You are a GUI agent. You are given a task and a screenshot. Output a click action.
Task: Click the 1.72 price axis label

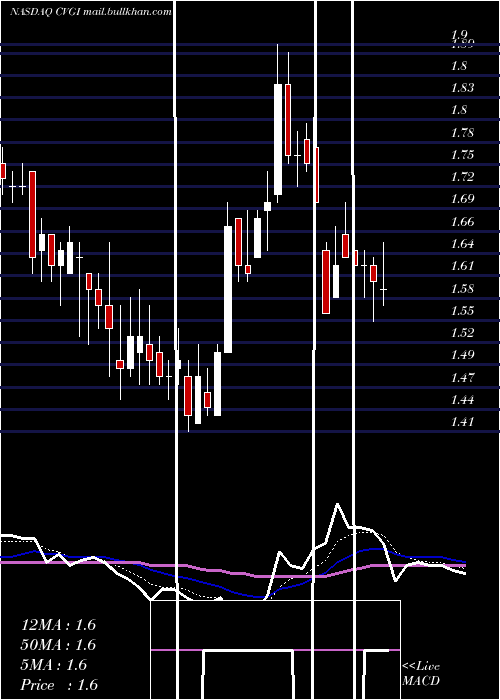[462, 177]
